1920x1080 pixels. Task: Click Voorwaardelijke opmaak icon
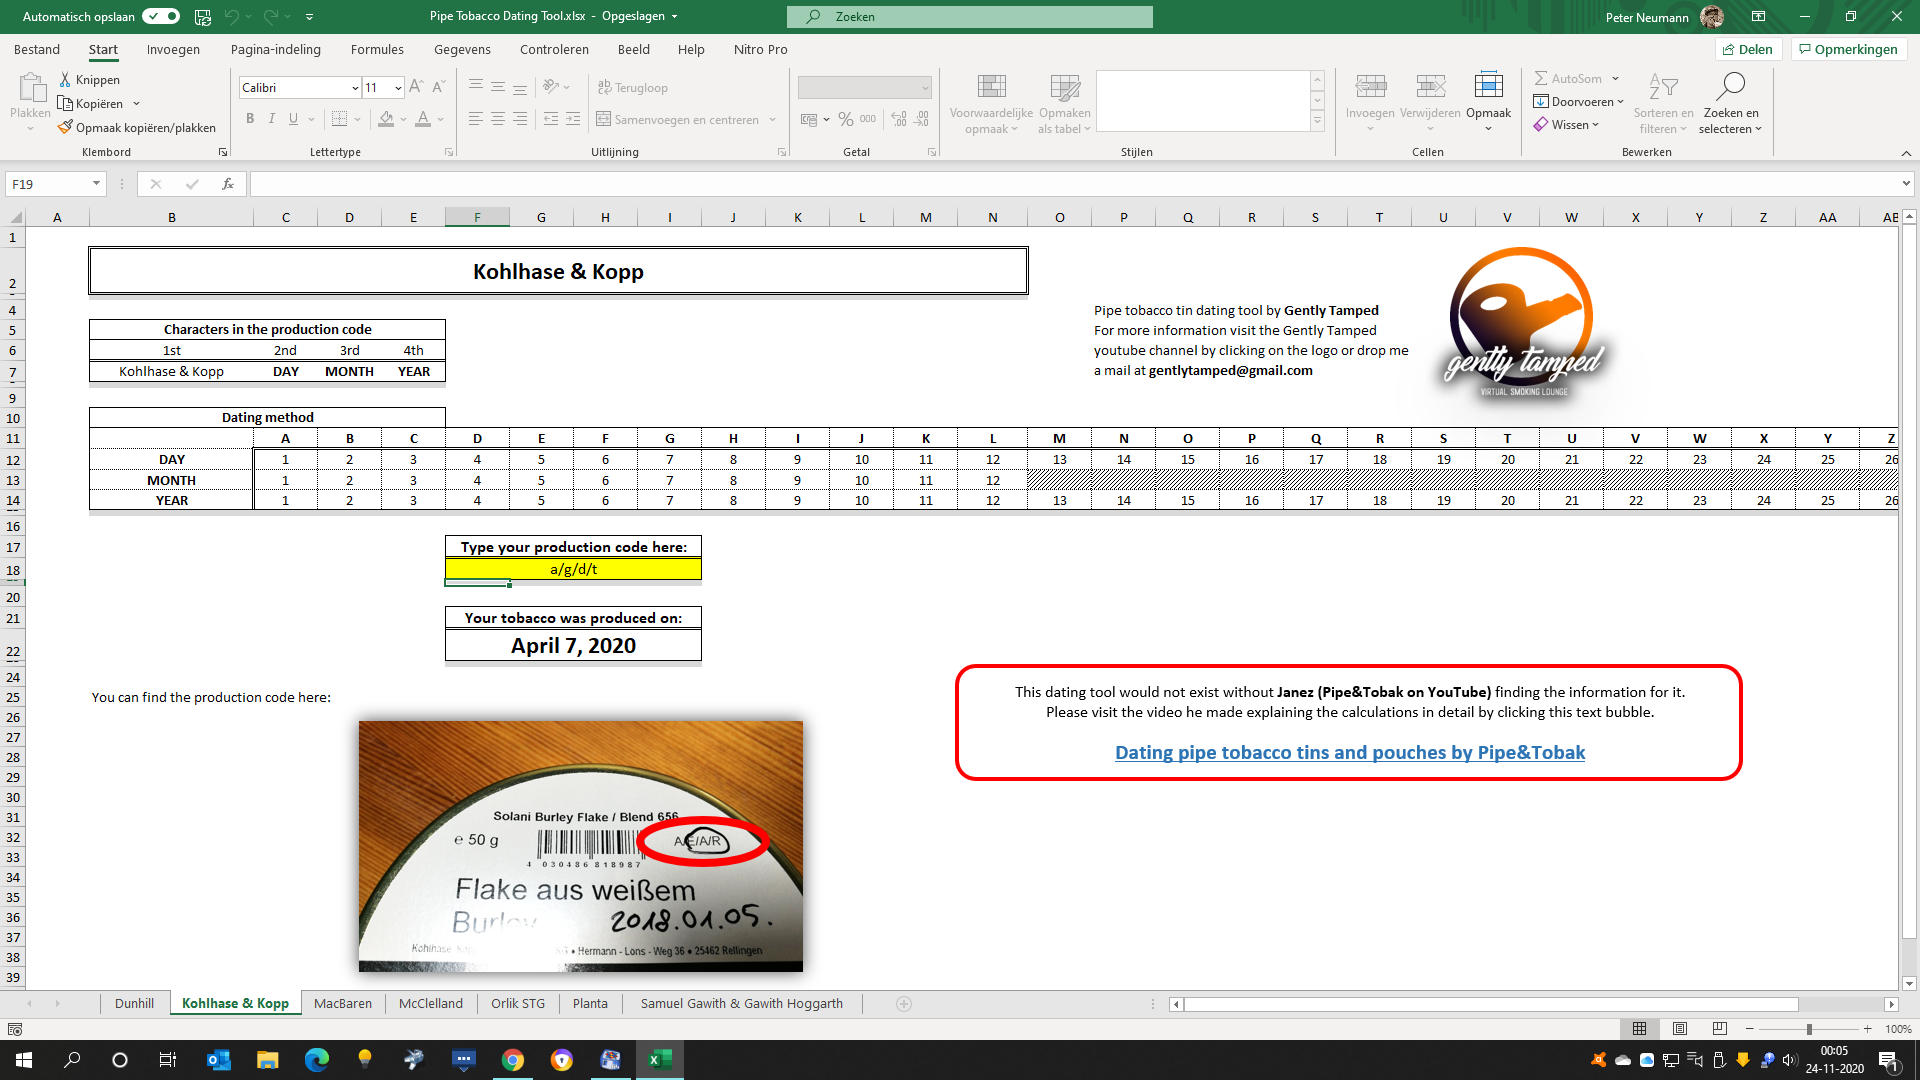coord(991,88)
